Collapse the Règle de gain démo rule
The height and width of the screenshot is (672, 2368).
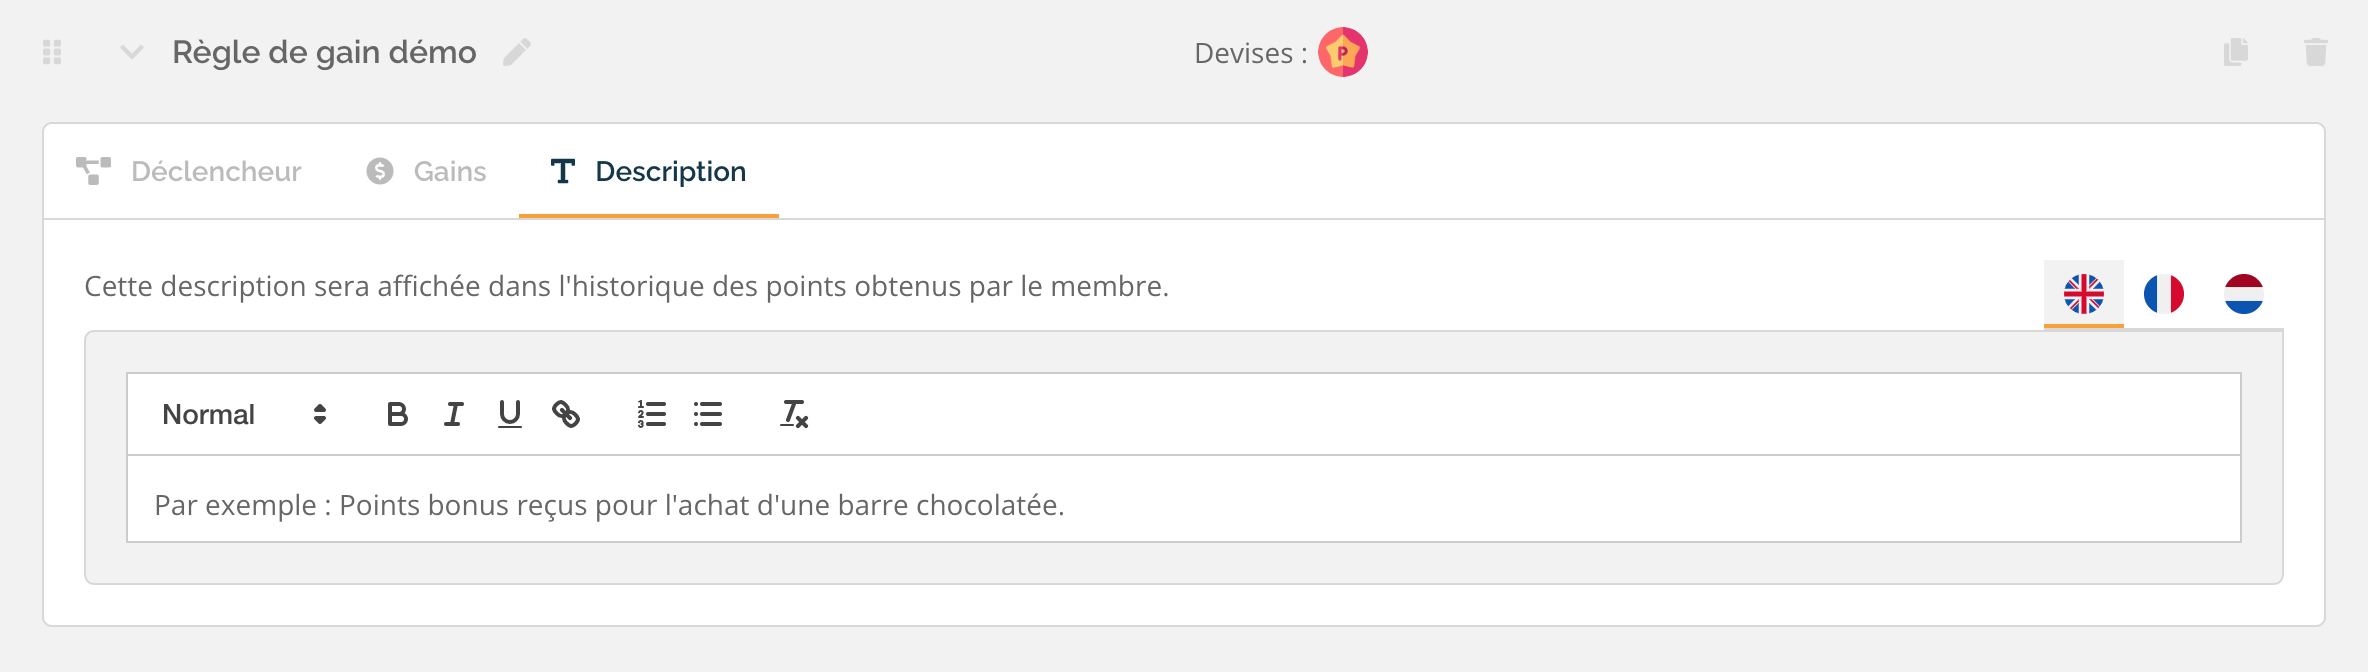(132, 52)
